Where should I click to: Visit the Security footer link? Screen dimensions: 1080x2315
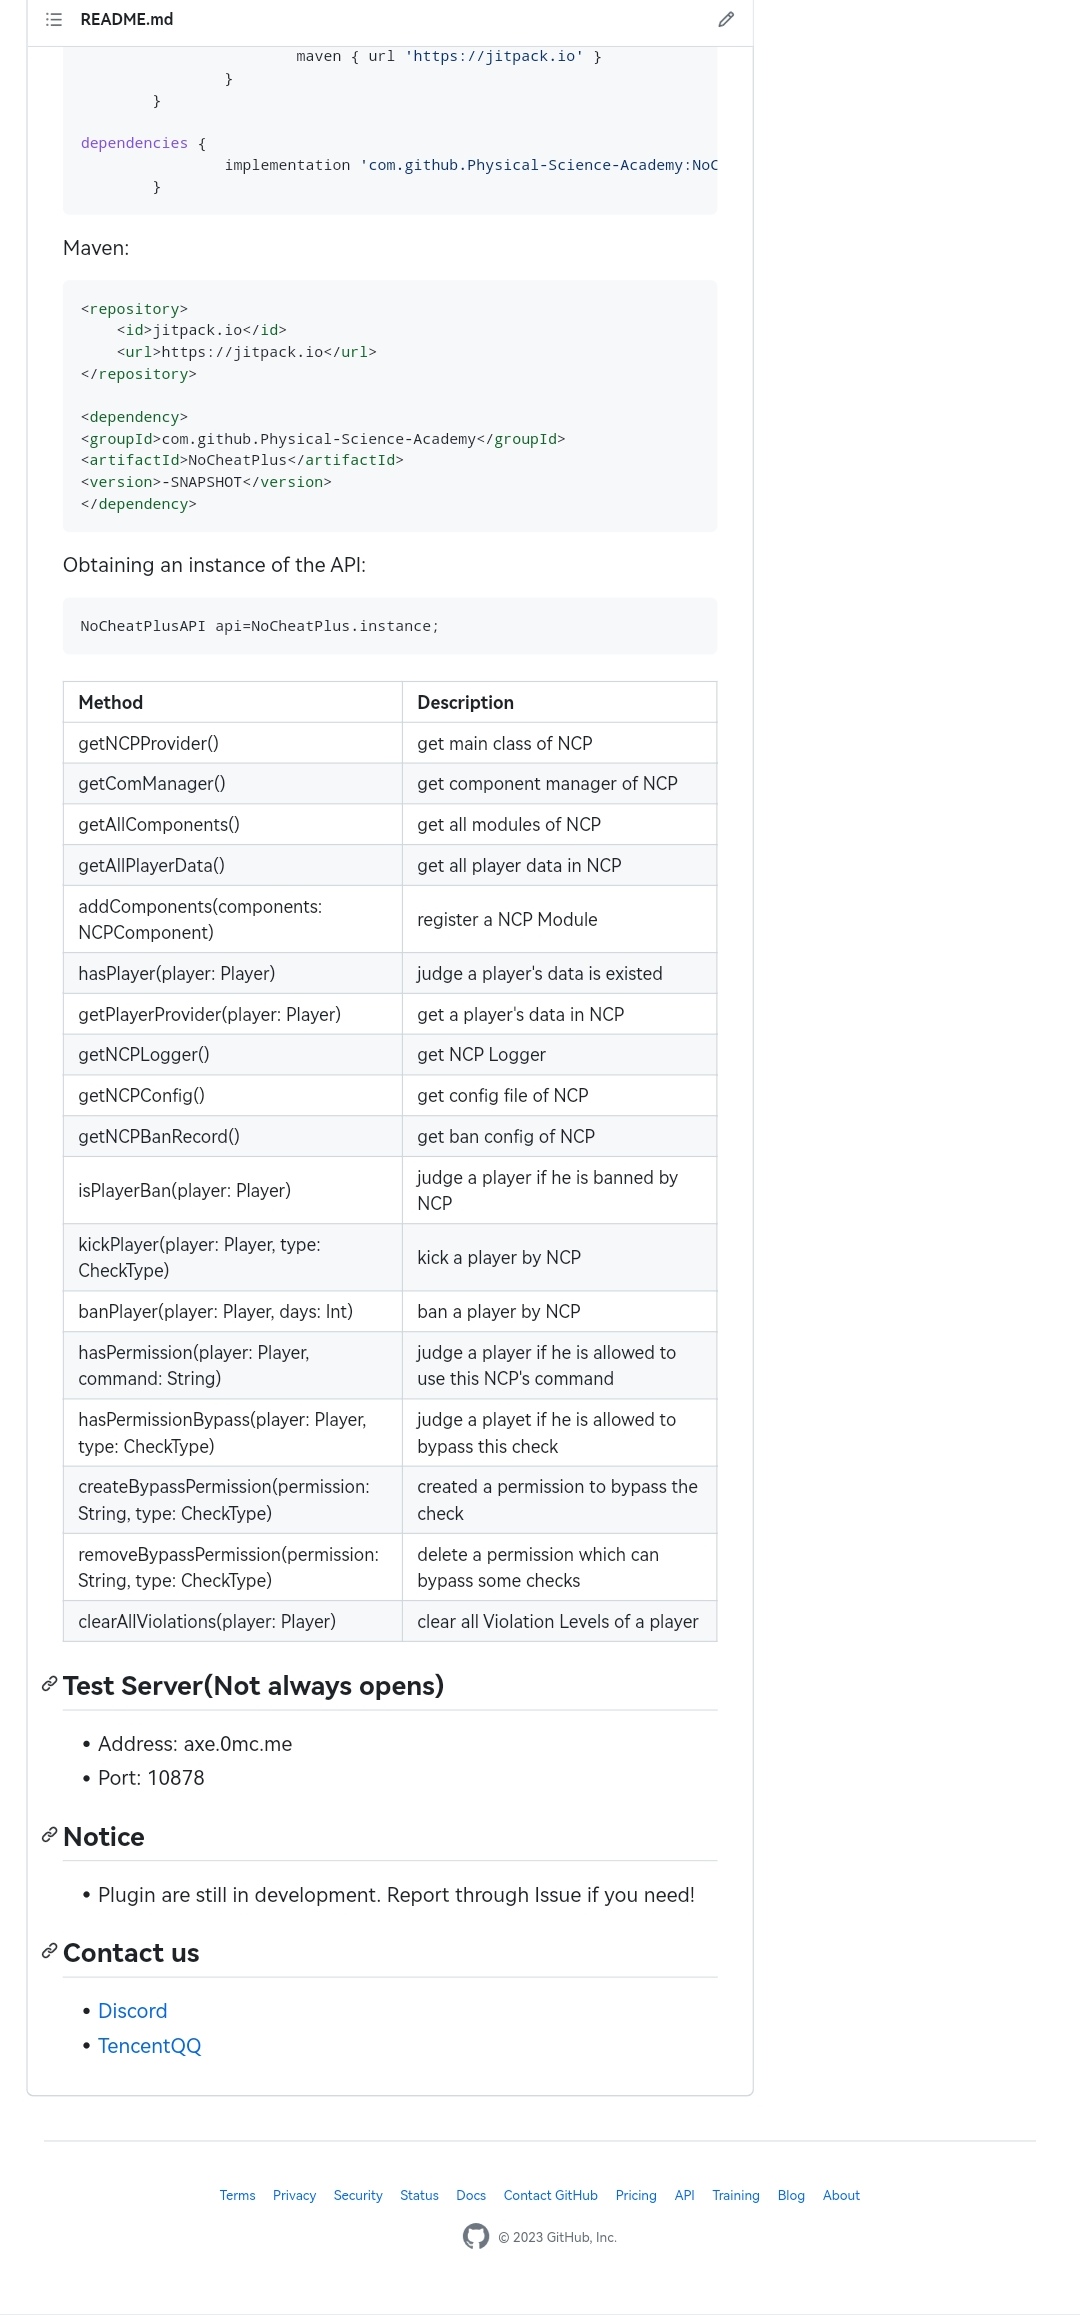click(x=358, y=2195)
